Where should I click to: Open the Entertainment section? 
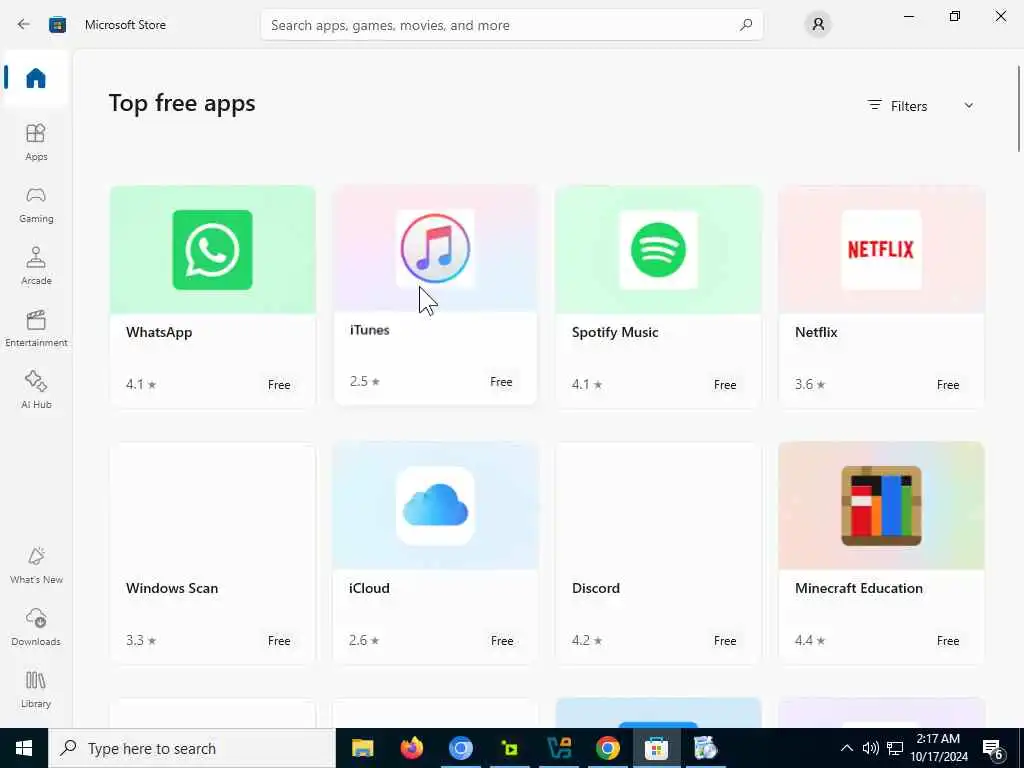pos(36,328)
